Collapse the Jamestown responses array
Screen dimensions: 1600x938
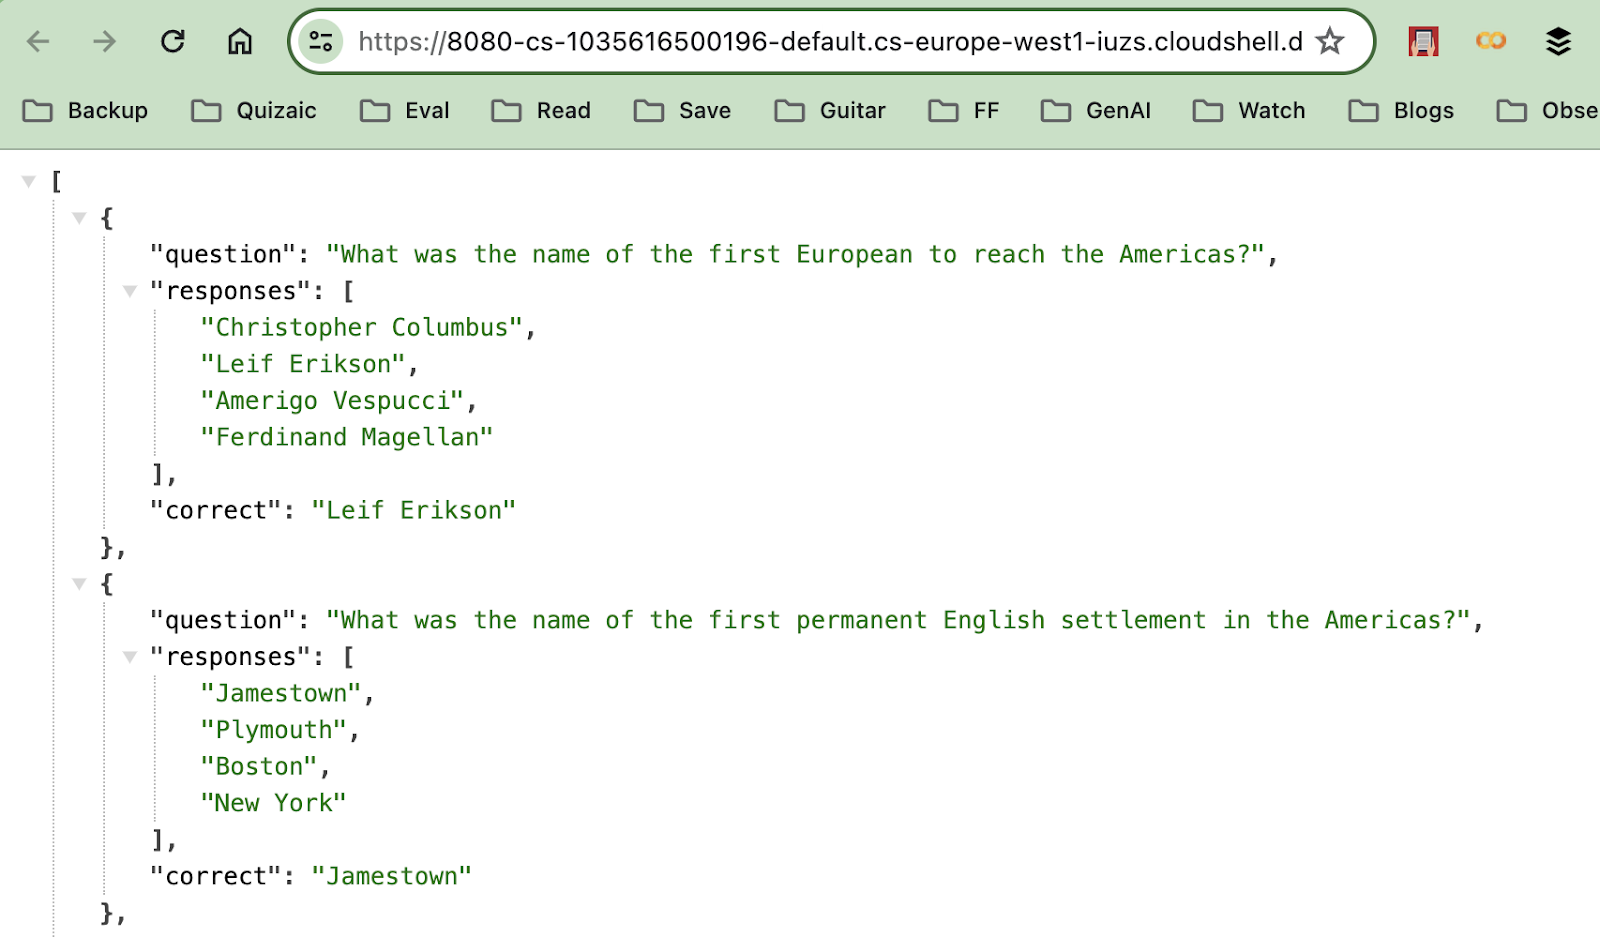tap(130, 657)
